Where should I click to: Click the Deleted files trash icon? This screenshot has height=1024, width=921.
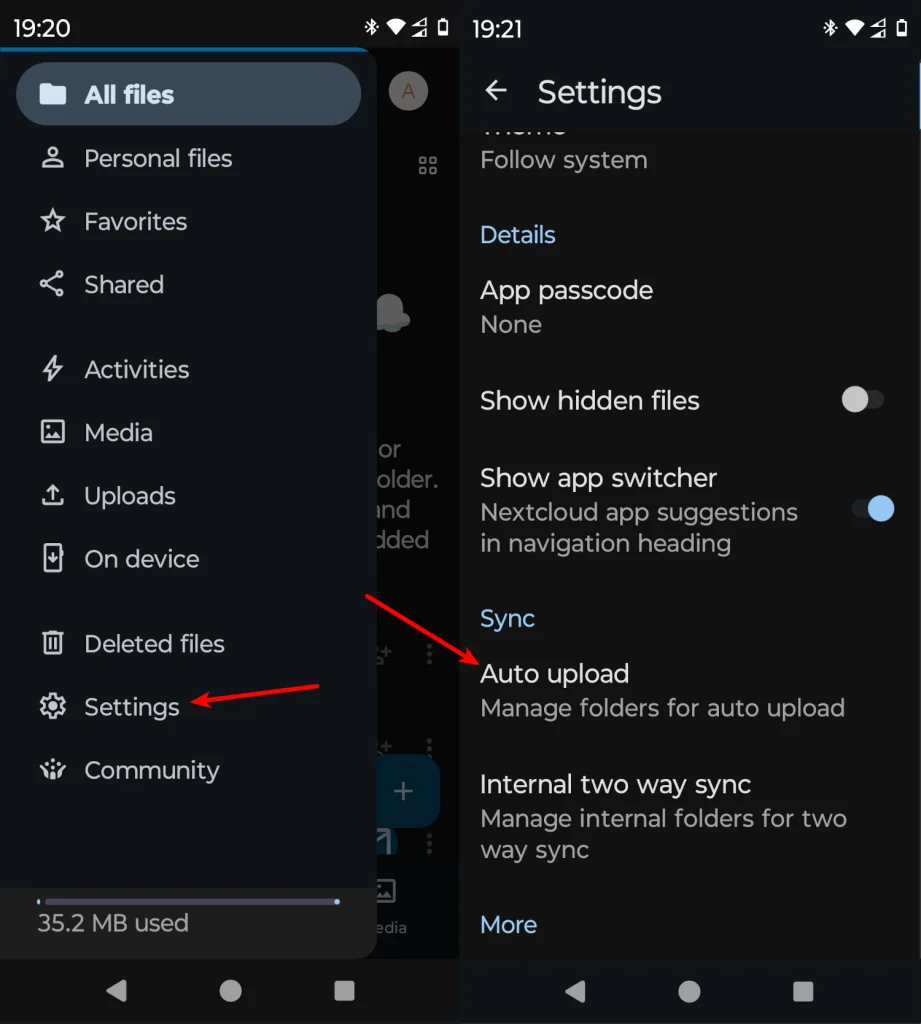click(x=52, y=643)
